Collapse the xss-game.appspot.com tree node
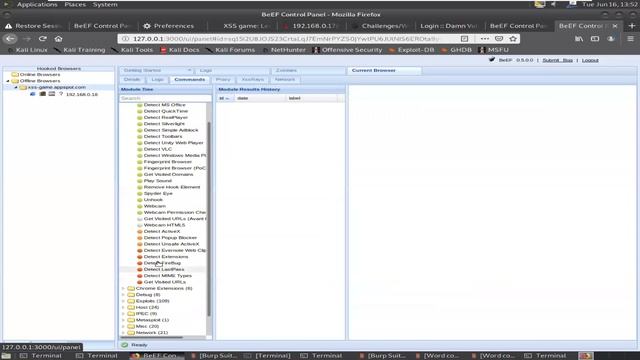The width and height of the screenshot is (640, 360). [x=16, y=87]
